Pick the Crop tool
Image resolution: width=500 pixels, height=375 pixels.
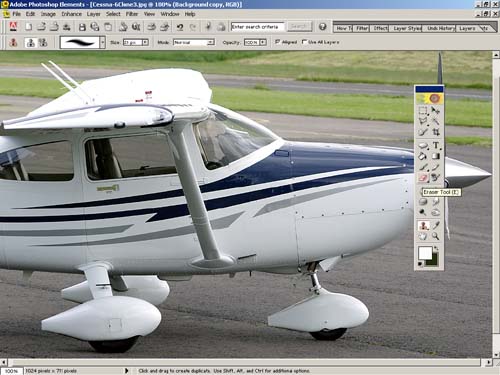pos(435,132)
